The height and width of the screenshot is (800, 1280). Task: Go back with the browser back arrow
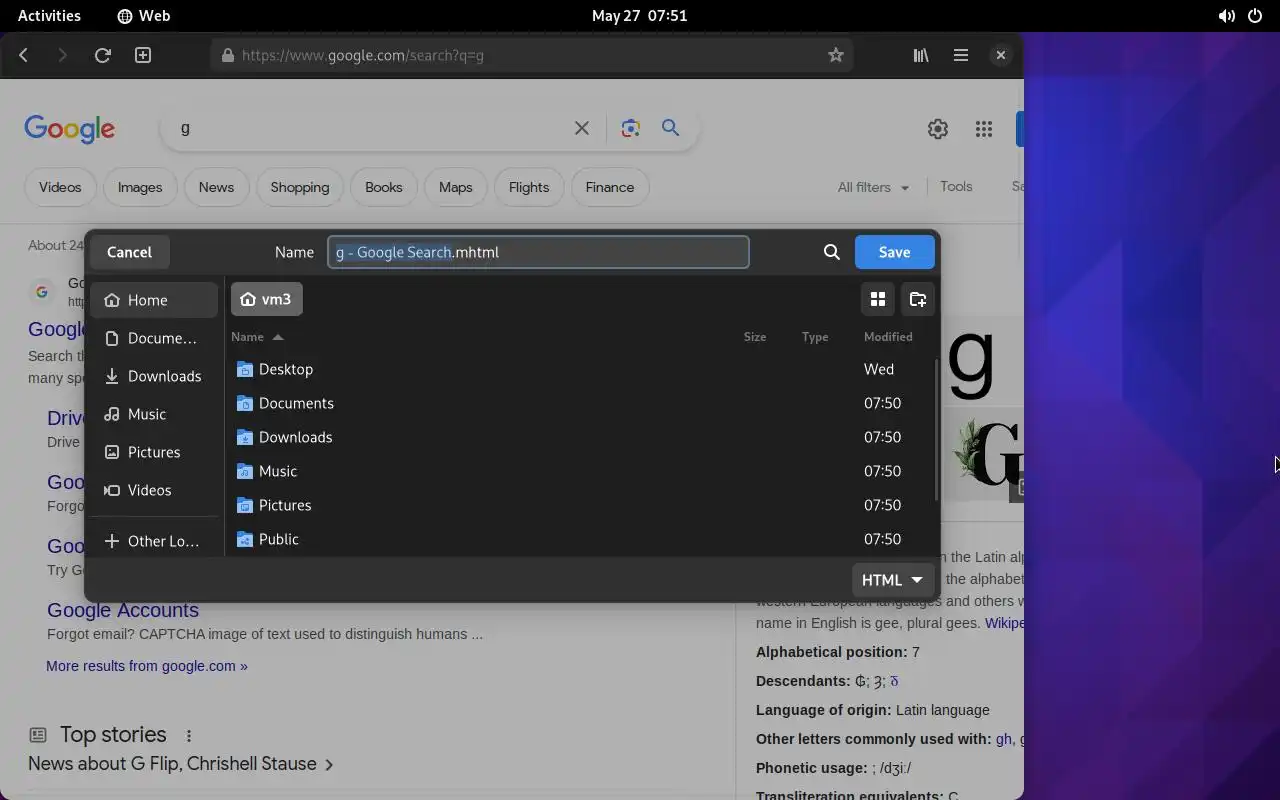[x=24, y=55]
